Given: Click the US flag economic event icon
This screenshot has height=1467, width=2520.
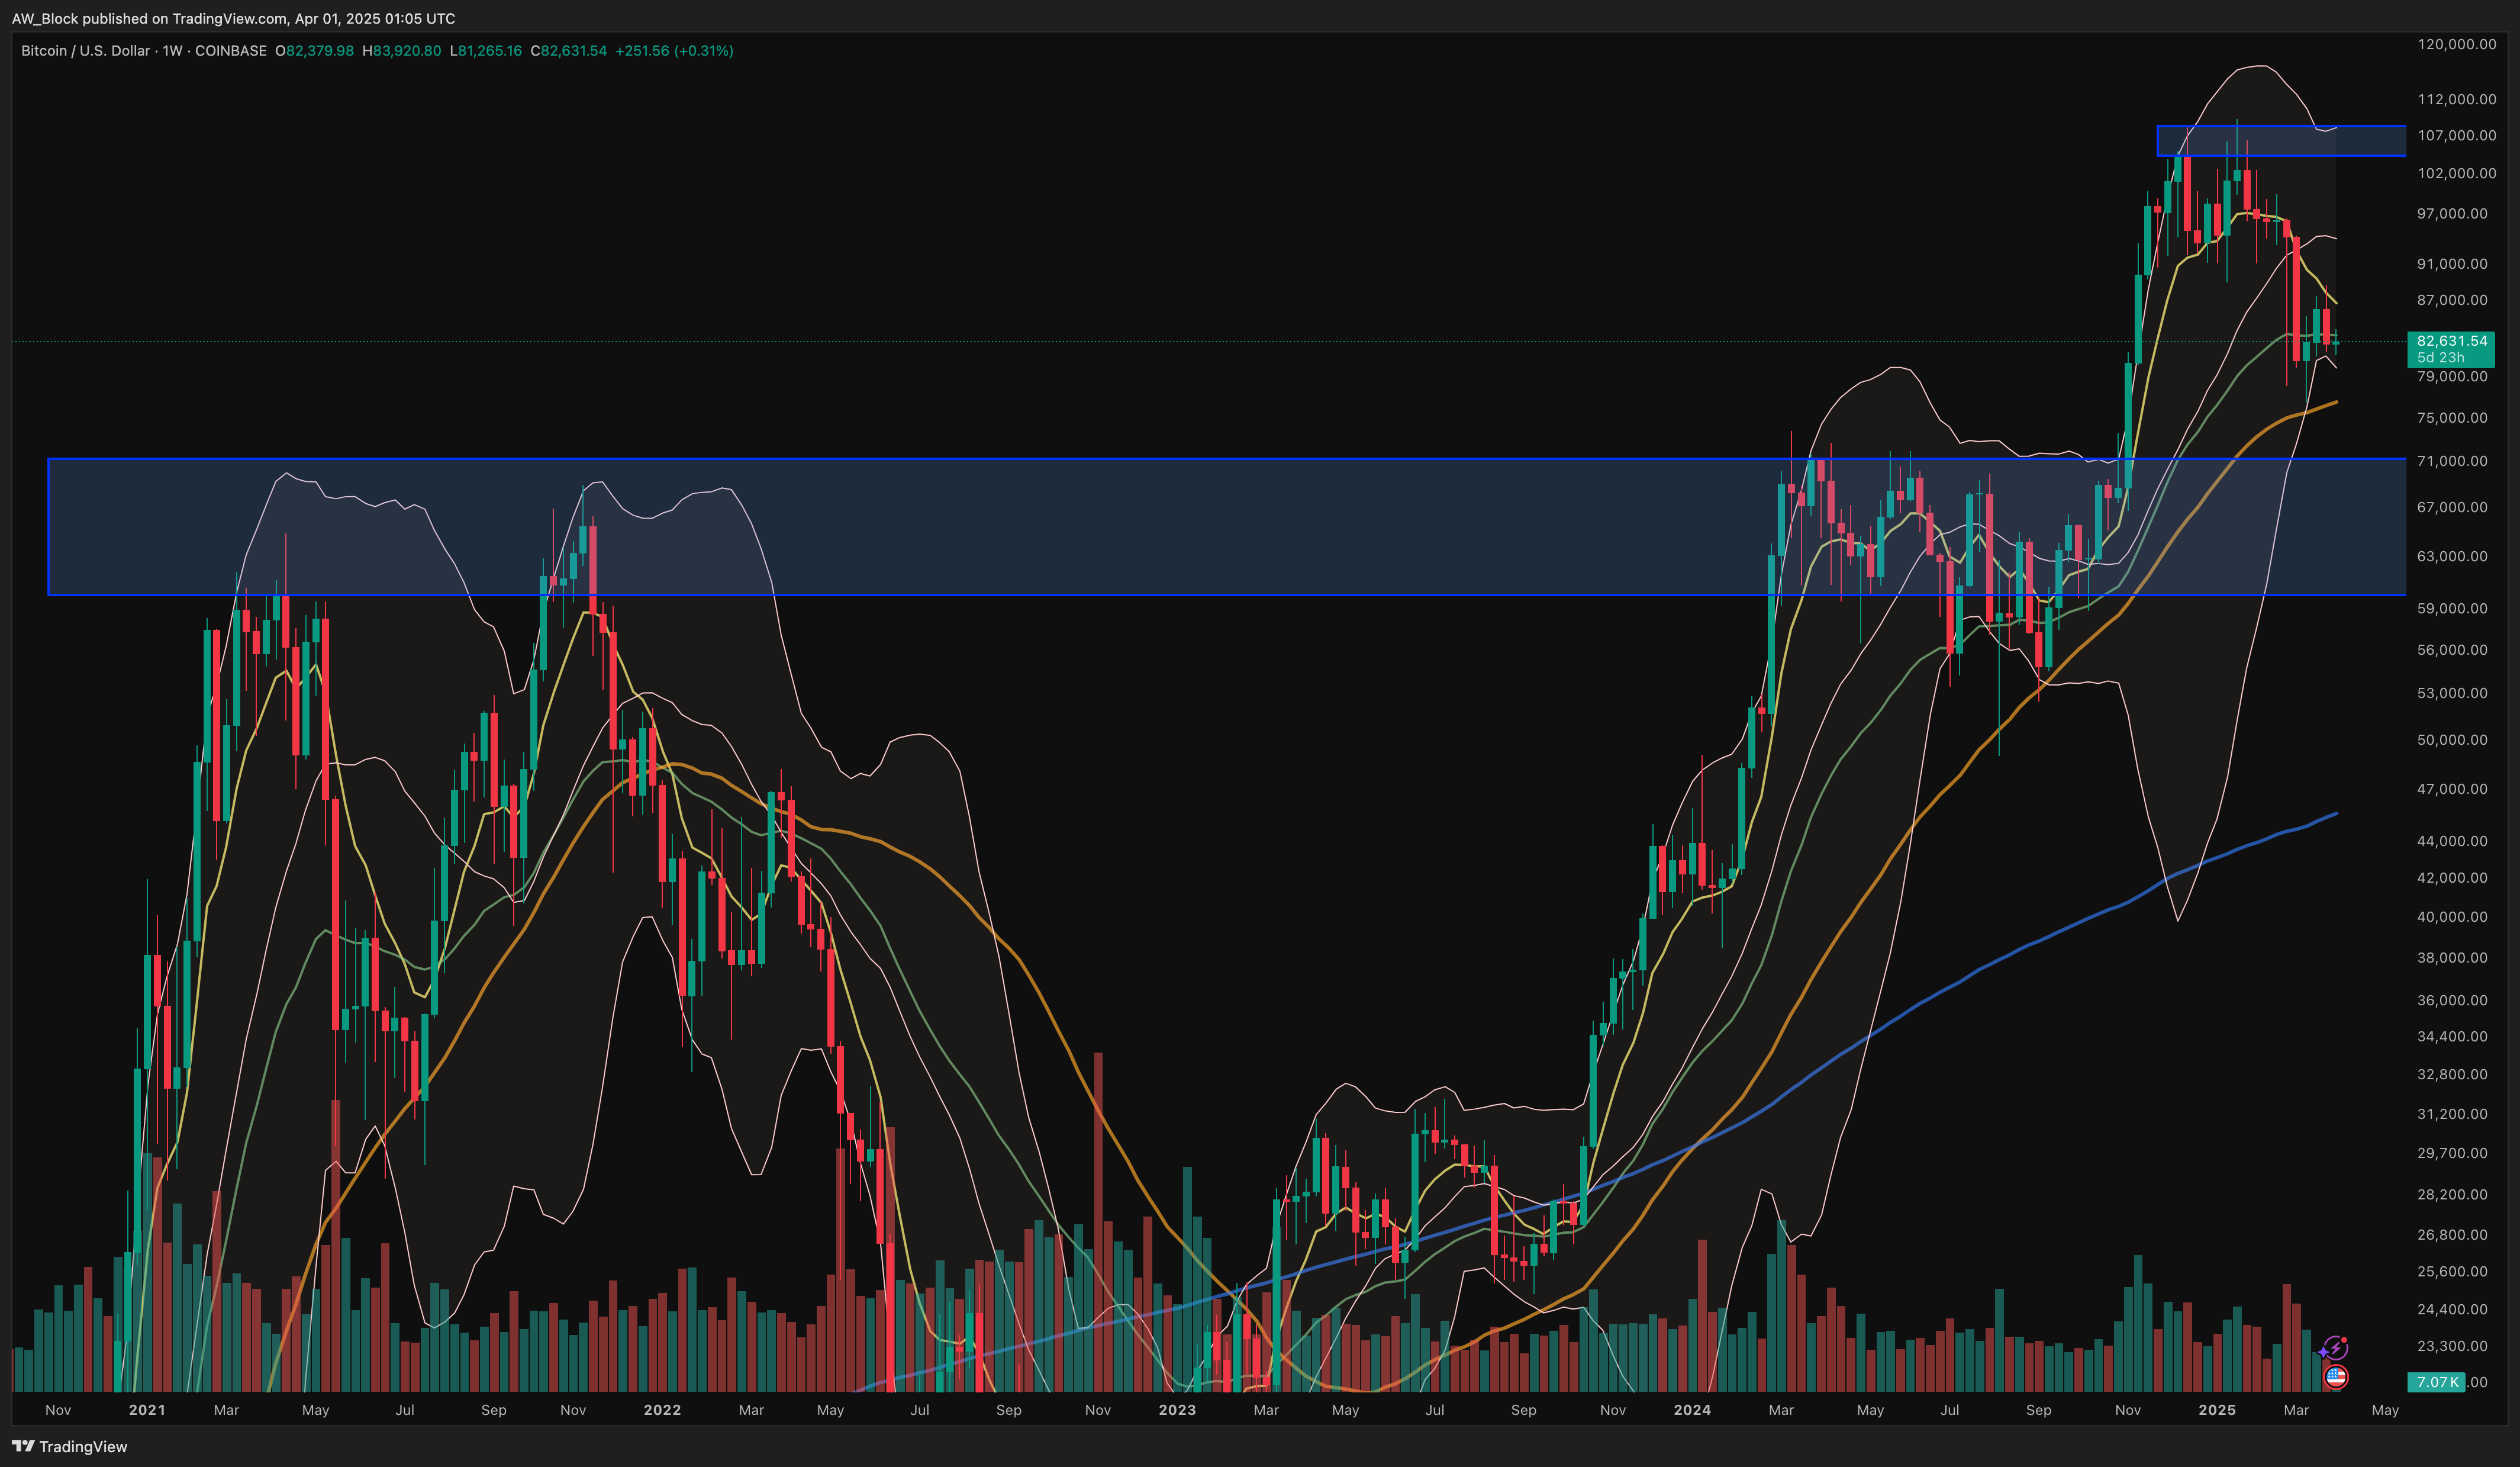Looking at the screenshot, I should point(2335,1377).
